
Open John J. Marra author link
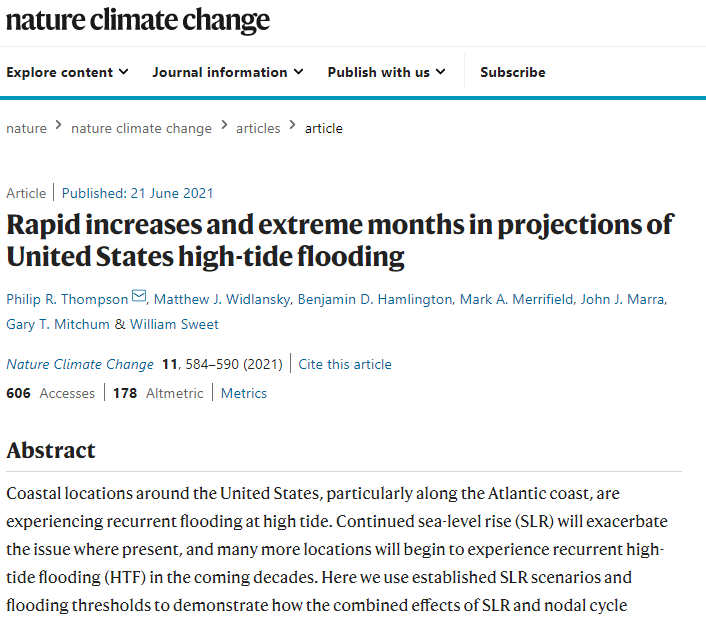[622, 299]
